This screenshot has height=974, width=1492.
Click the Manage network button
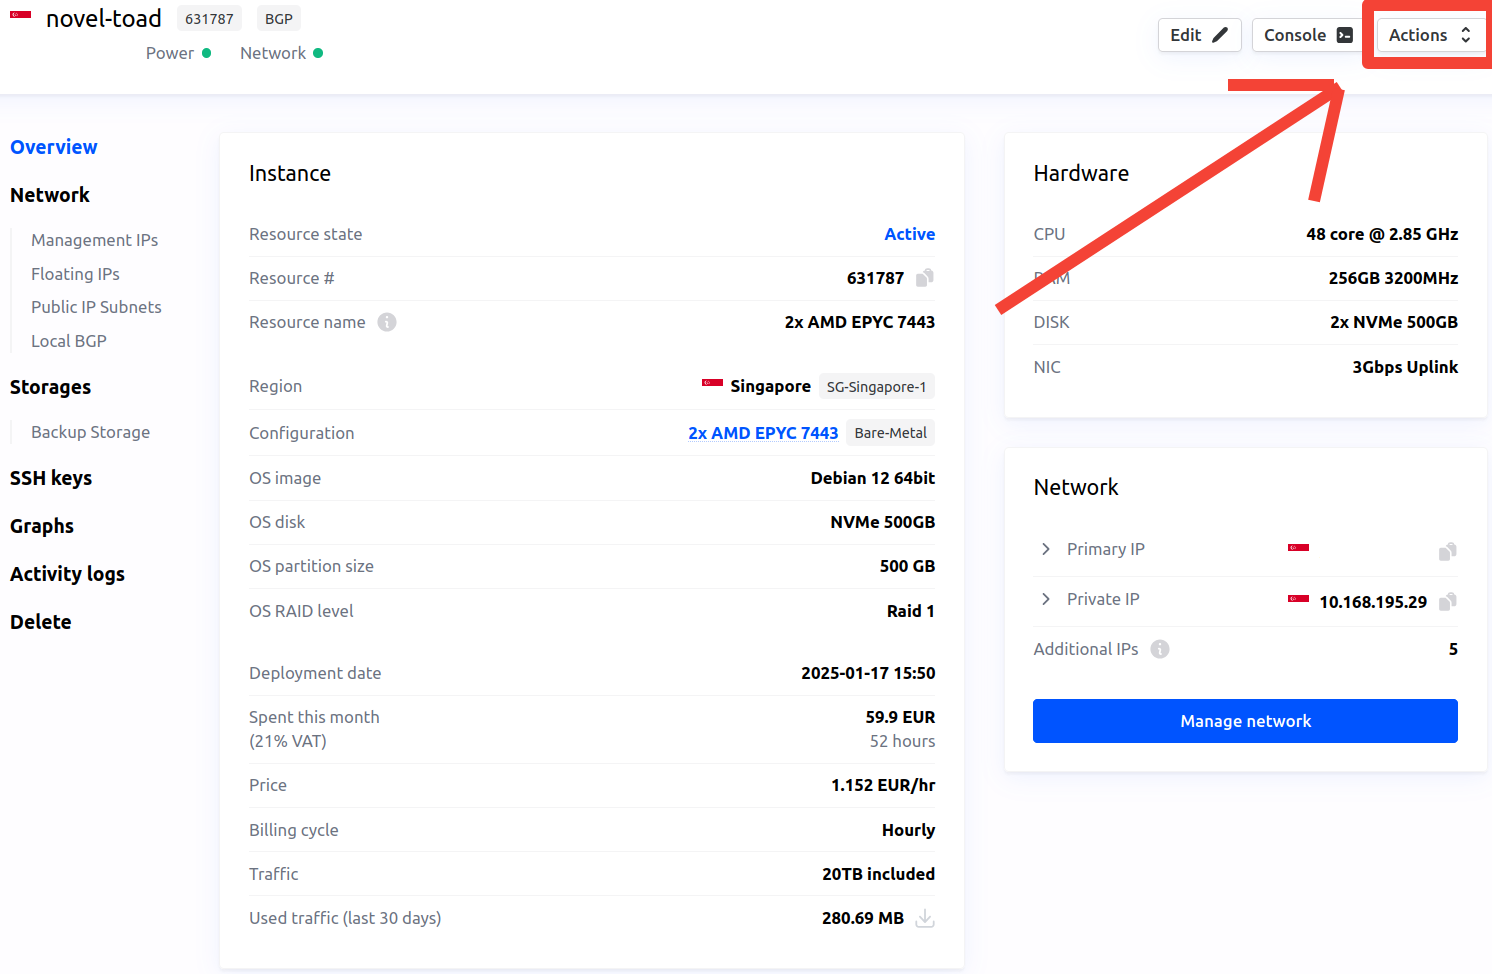[1244, 720]
